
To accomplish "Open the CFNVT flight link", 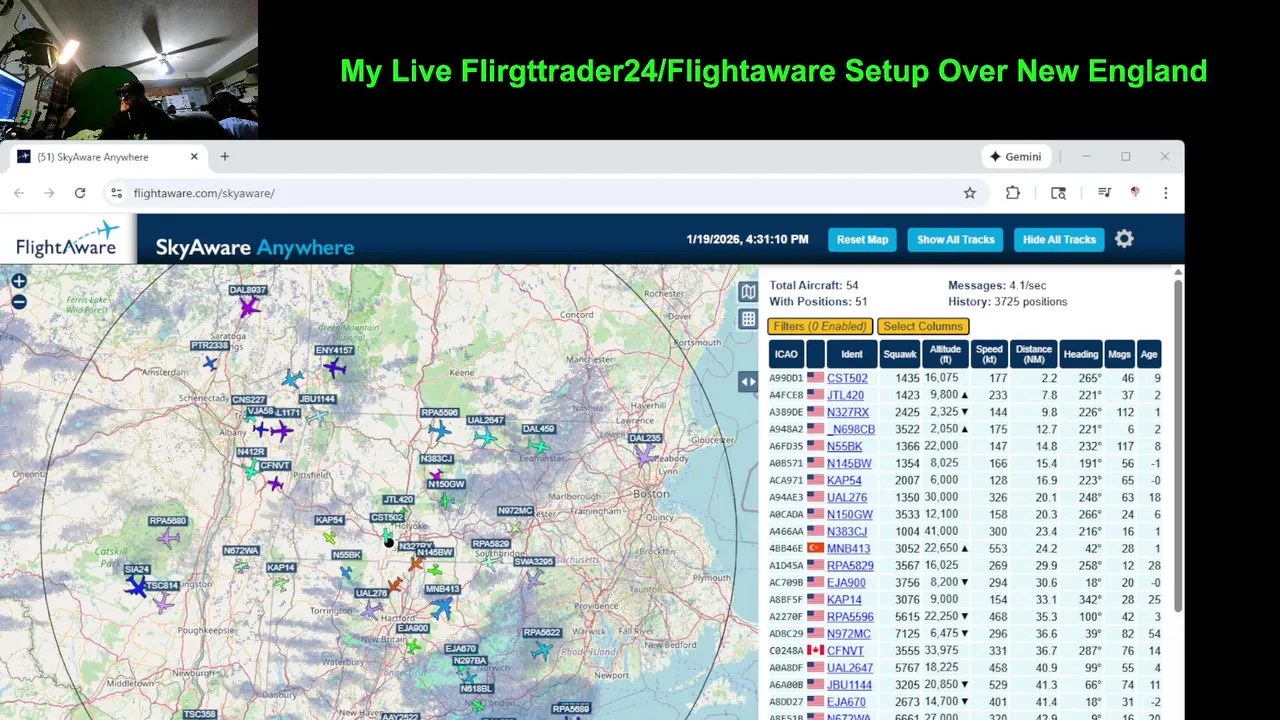I will tap(845, 651).
